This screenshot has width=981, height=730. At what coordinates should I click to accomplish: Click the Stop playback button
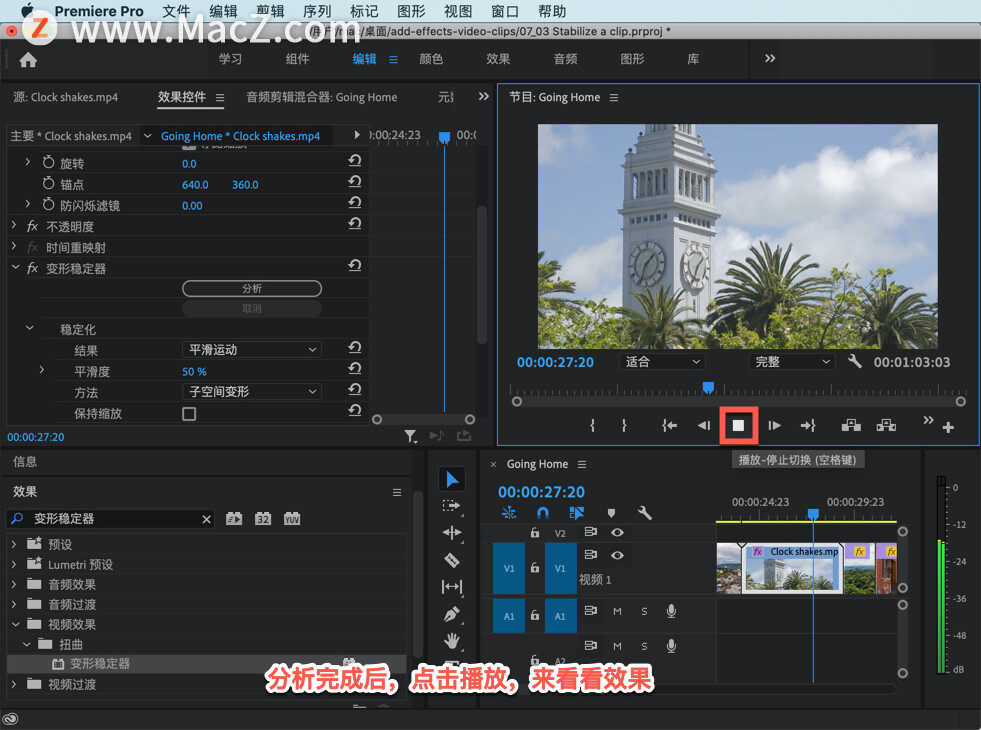click(x=739, y=426)
